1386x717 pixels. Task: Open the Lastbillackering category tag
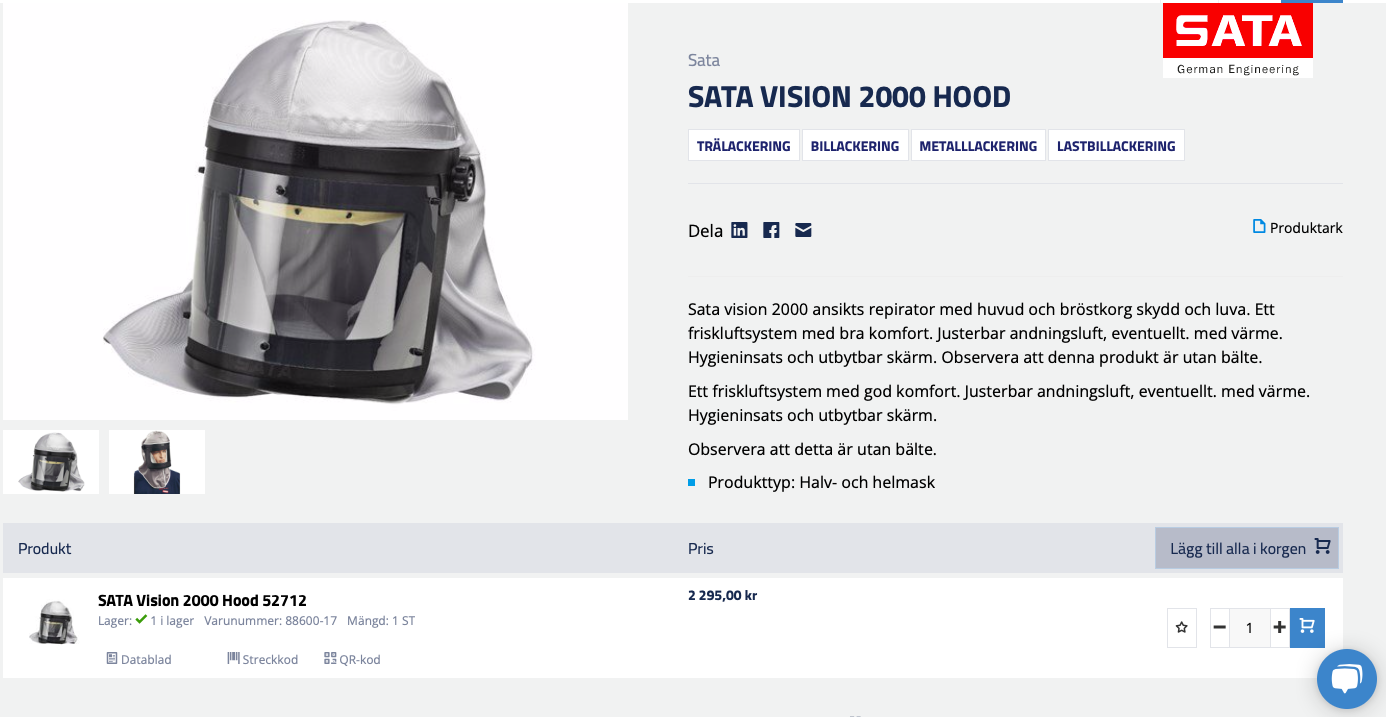click(1116, 146)
